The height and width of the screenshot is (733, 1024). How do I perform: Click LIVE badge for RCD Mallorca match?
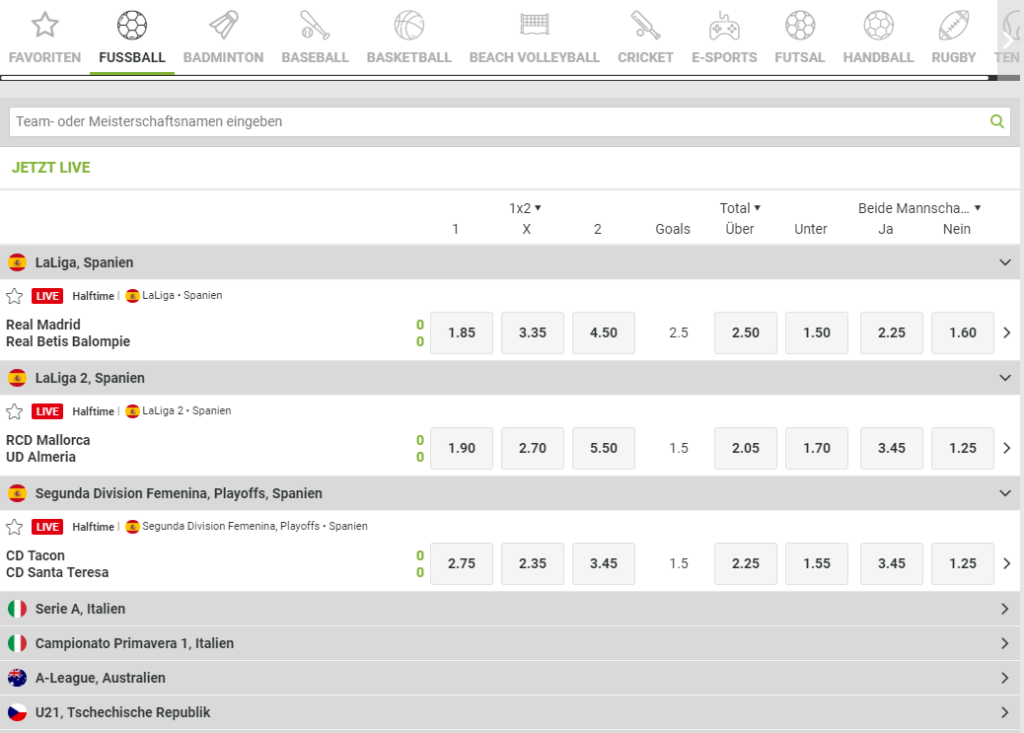[x=47, y=412]
